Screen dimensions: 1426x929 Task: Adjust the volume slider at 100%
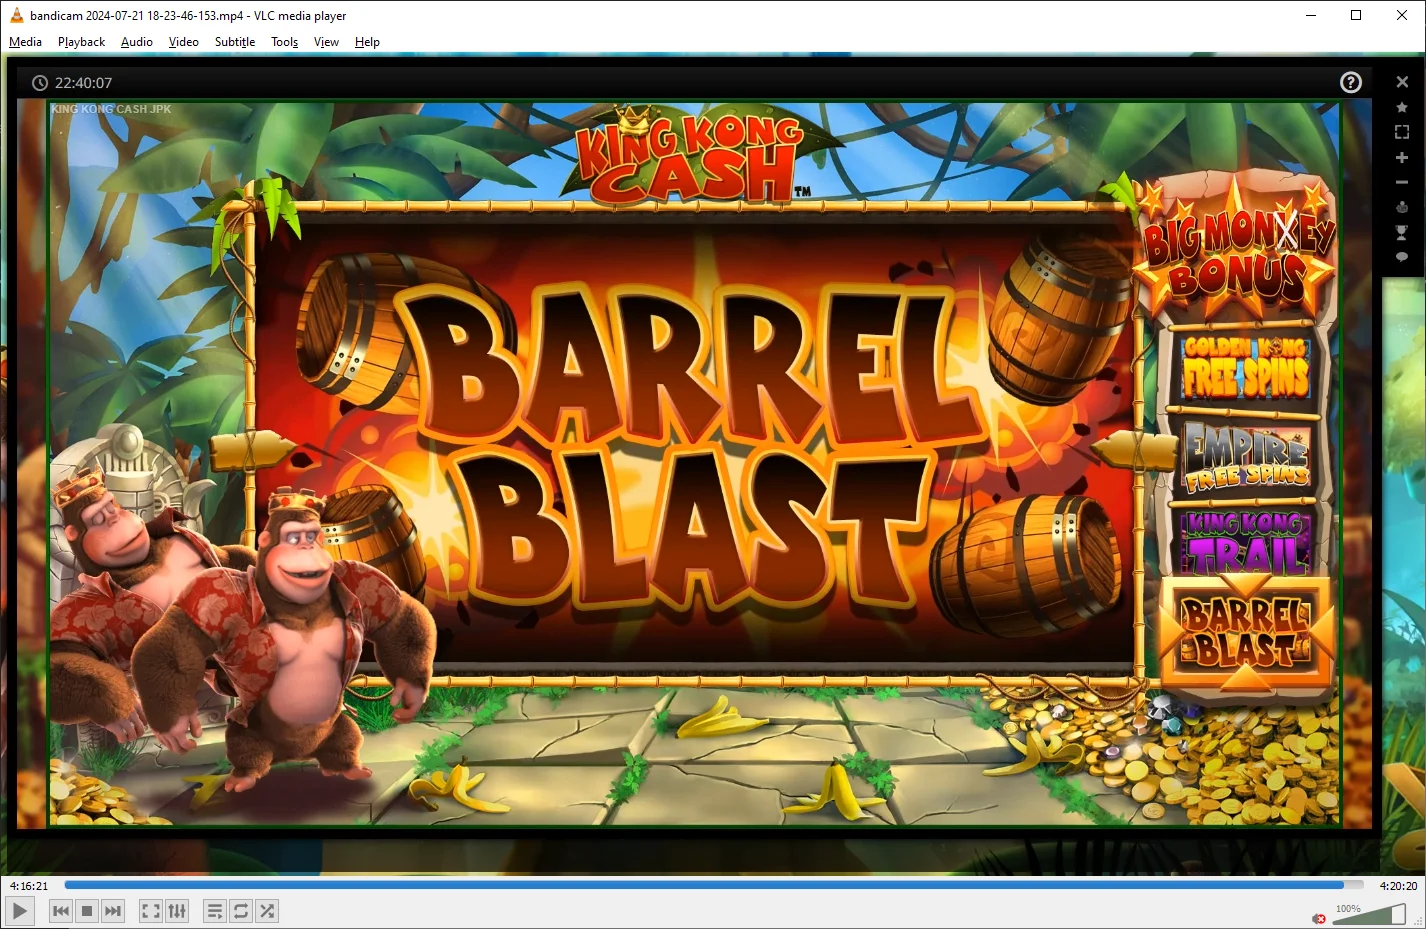pos(1370,914)
